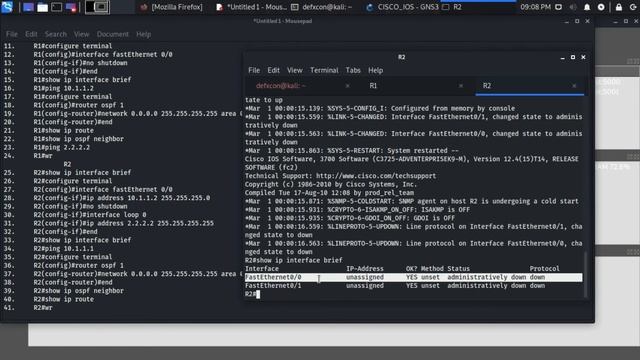The height and width of the screenshot is (360, 640).
Task: Open the volume control tray icon
Action: pos(573,7)
